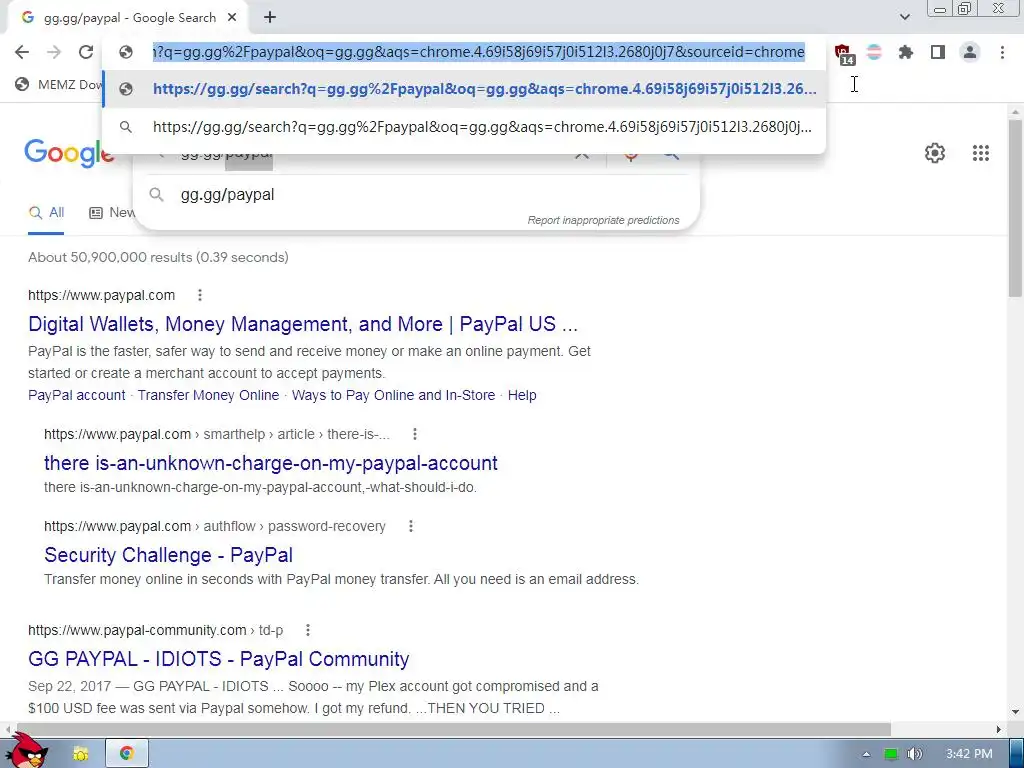The image size is (1024, 768).
Task: Go back to the previous page
Action: (22, 52)
